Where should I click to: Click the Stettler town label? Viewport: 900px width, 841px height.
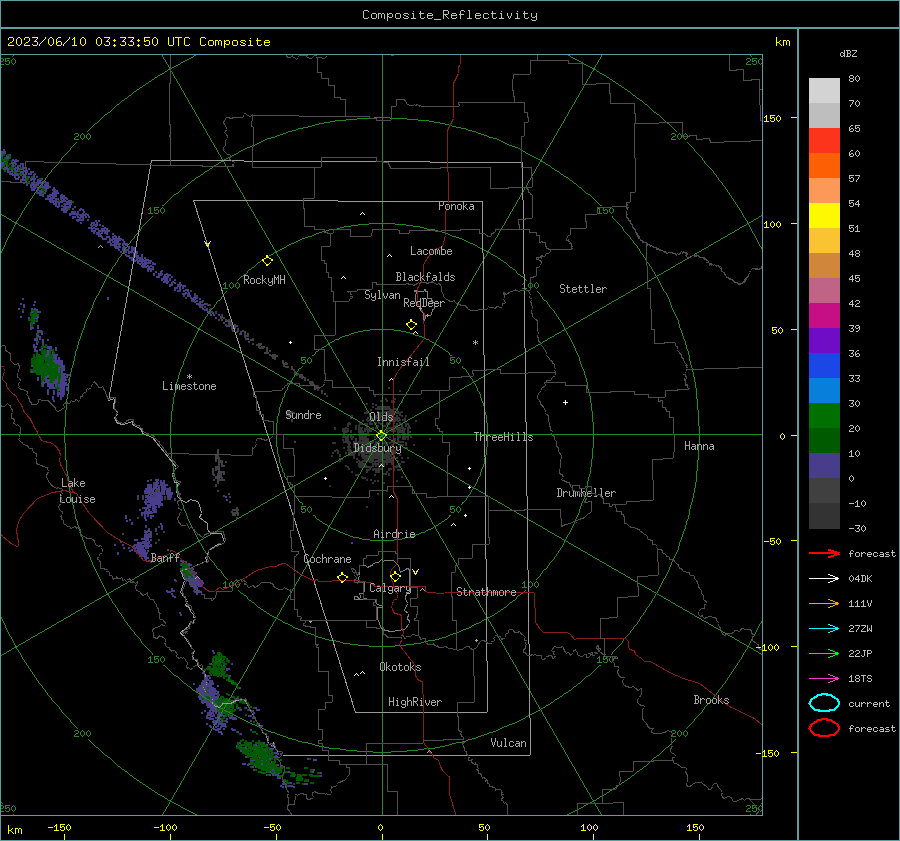[x=583, y=289]
